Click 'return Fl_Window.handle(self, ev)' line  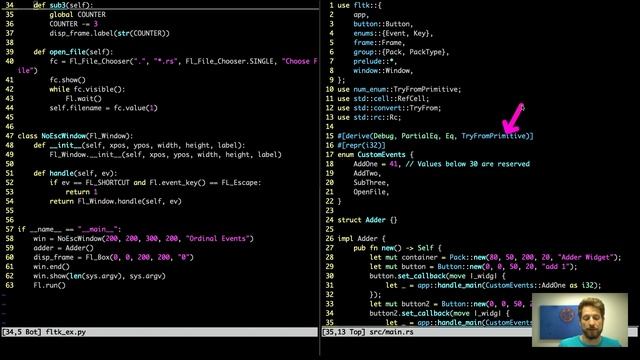coord(116,201)
